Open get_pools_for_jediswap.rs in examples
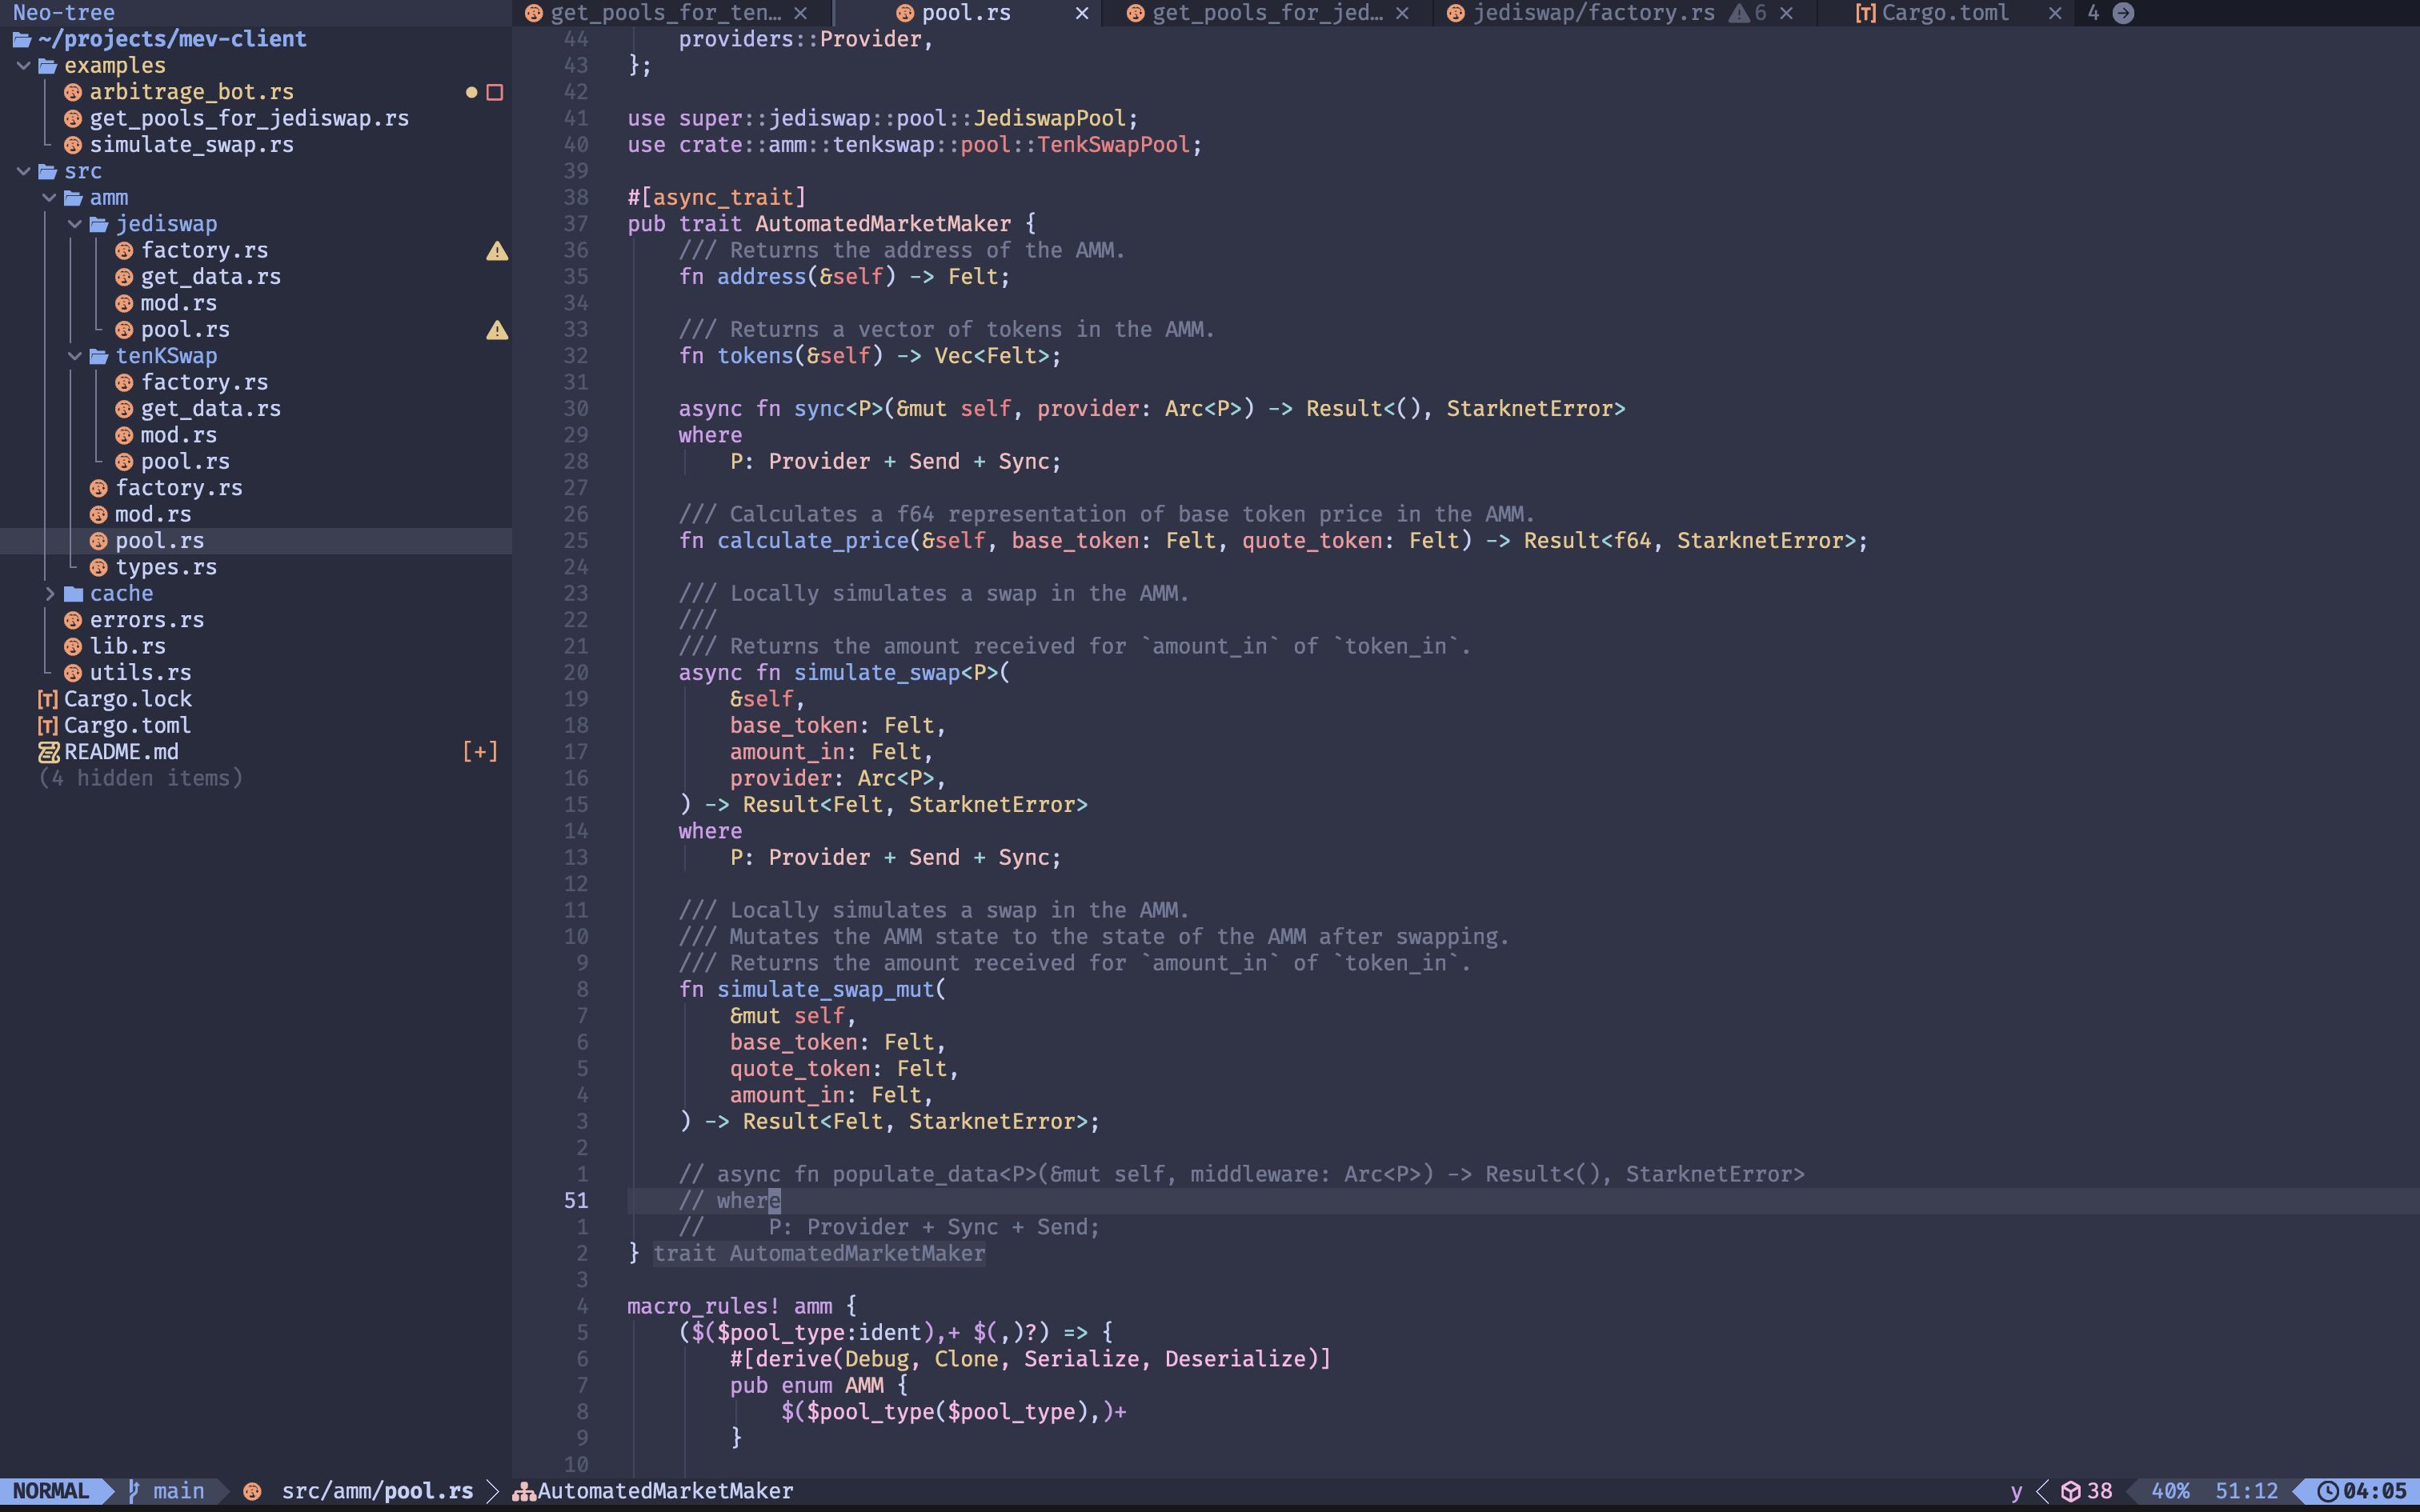 coord(249,118)
